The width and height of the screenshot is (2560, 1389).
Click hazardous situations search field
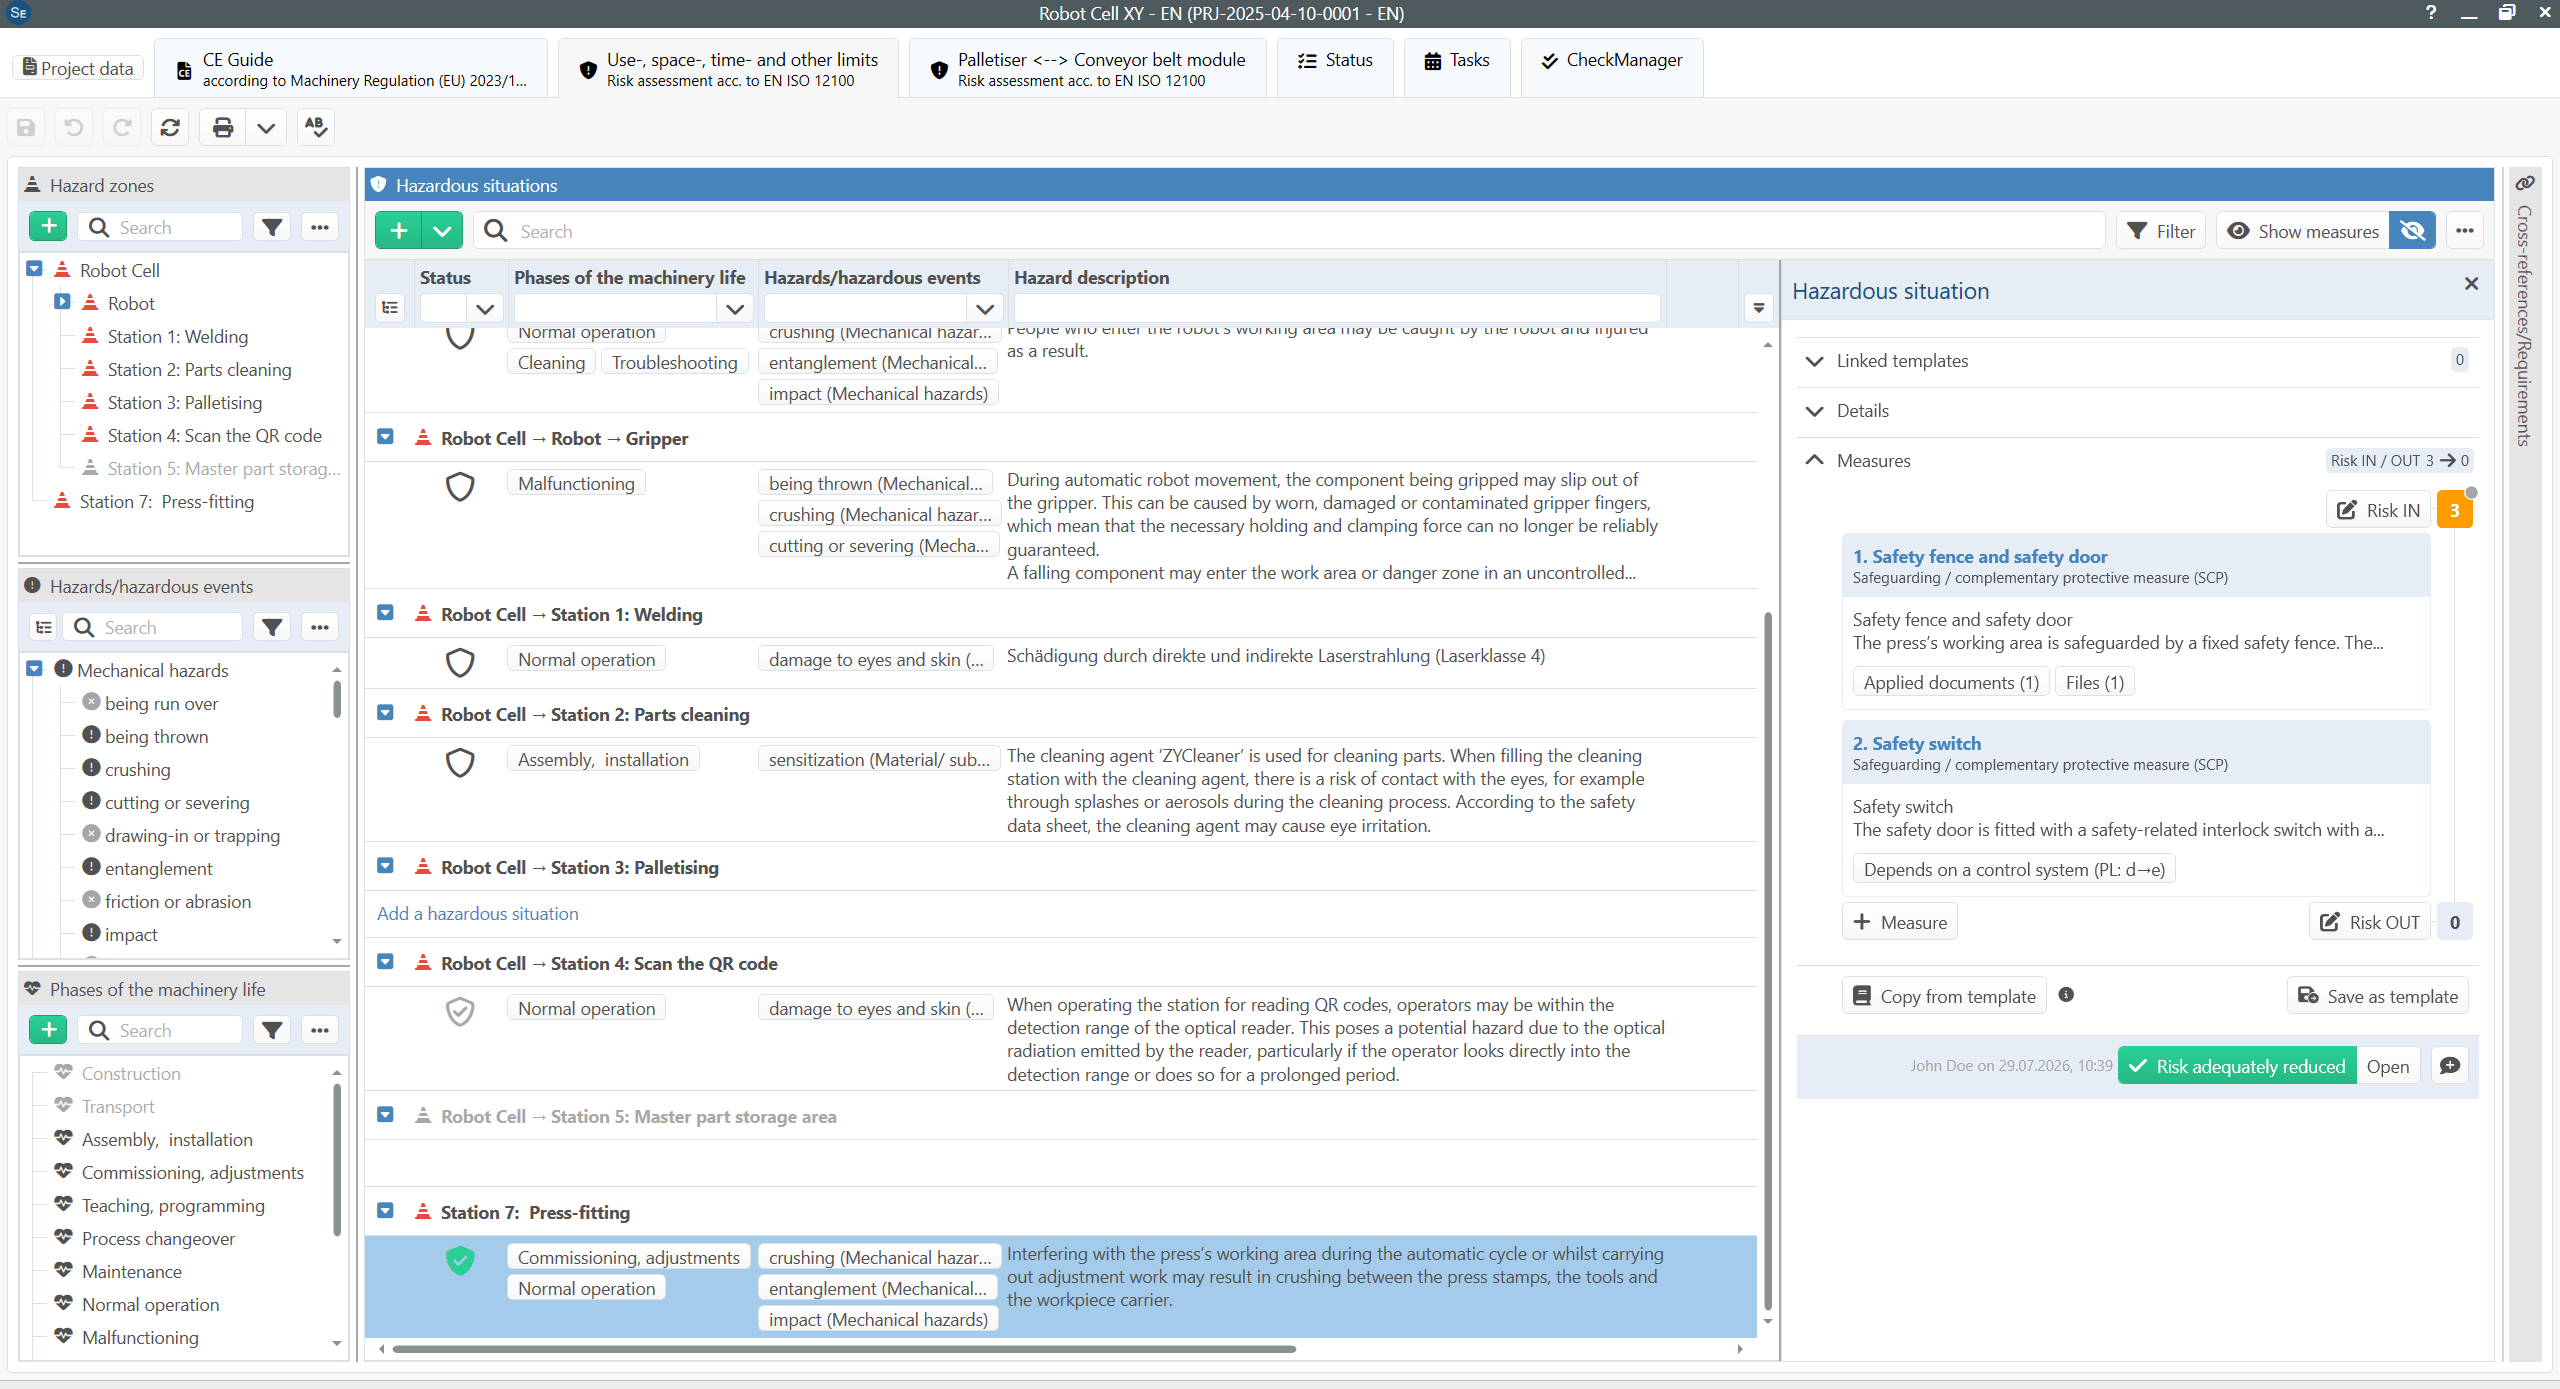(x=1290, y=231)
